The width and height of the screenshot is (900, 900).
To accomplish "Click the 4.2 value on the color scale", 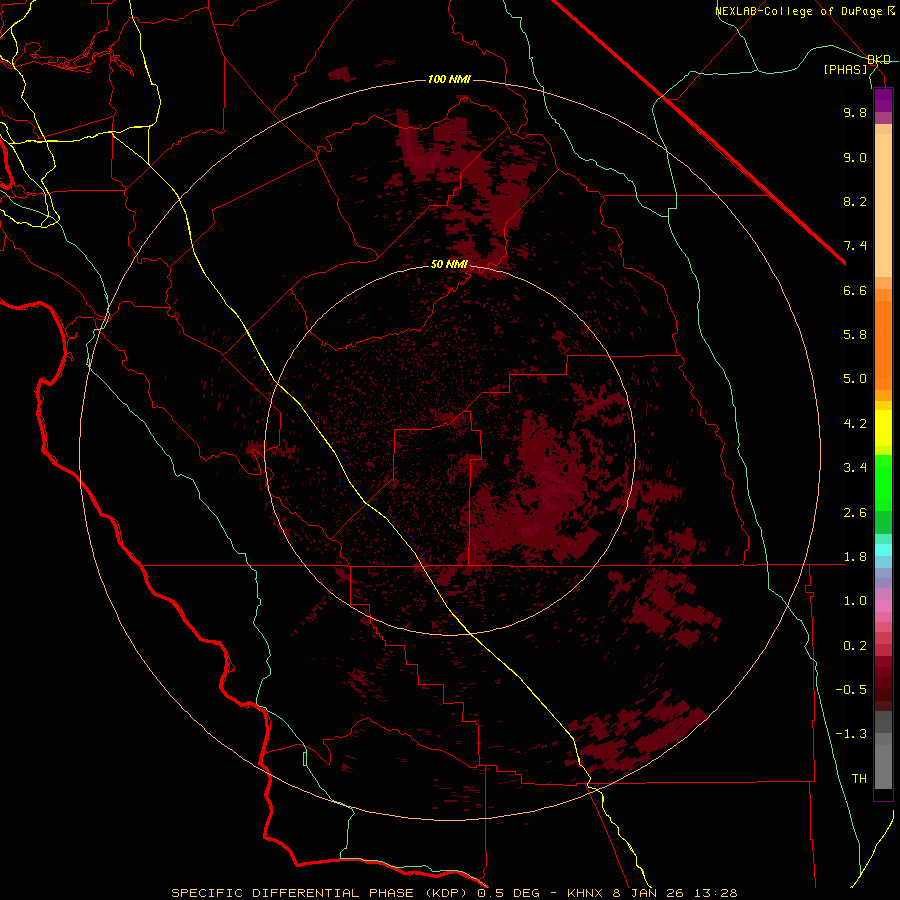I will 855,424.
